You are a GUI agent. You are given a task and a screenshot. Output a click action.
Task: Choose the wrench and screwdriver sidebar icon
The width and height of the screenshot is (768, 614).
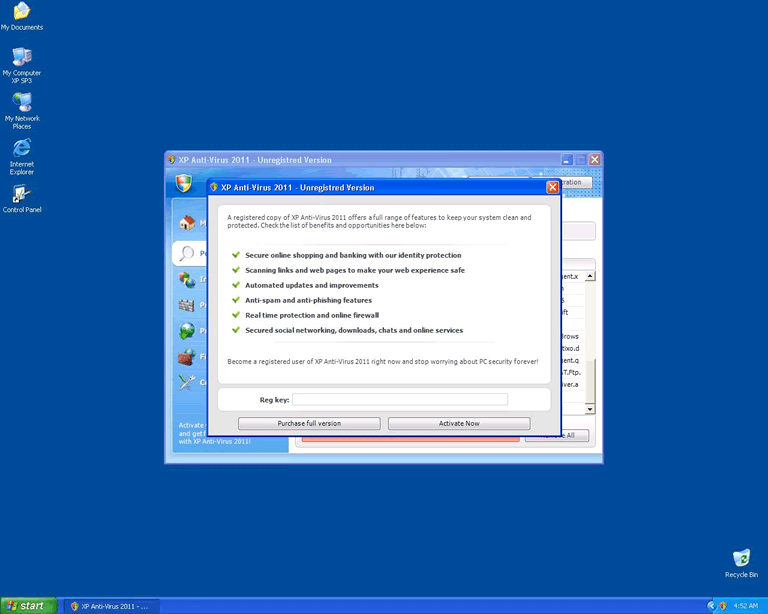pyautogui.click(x=186, y=381)
